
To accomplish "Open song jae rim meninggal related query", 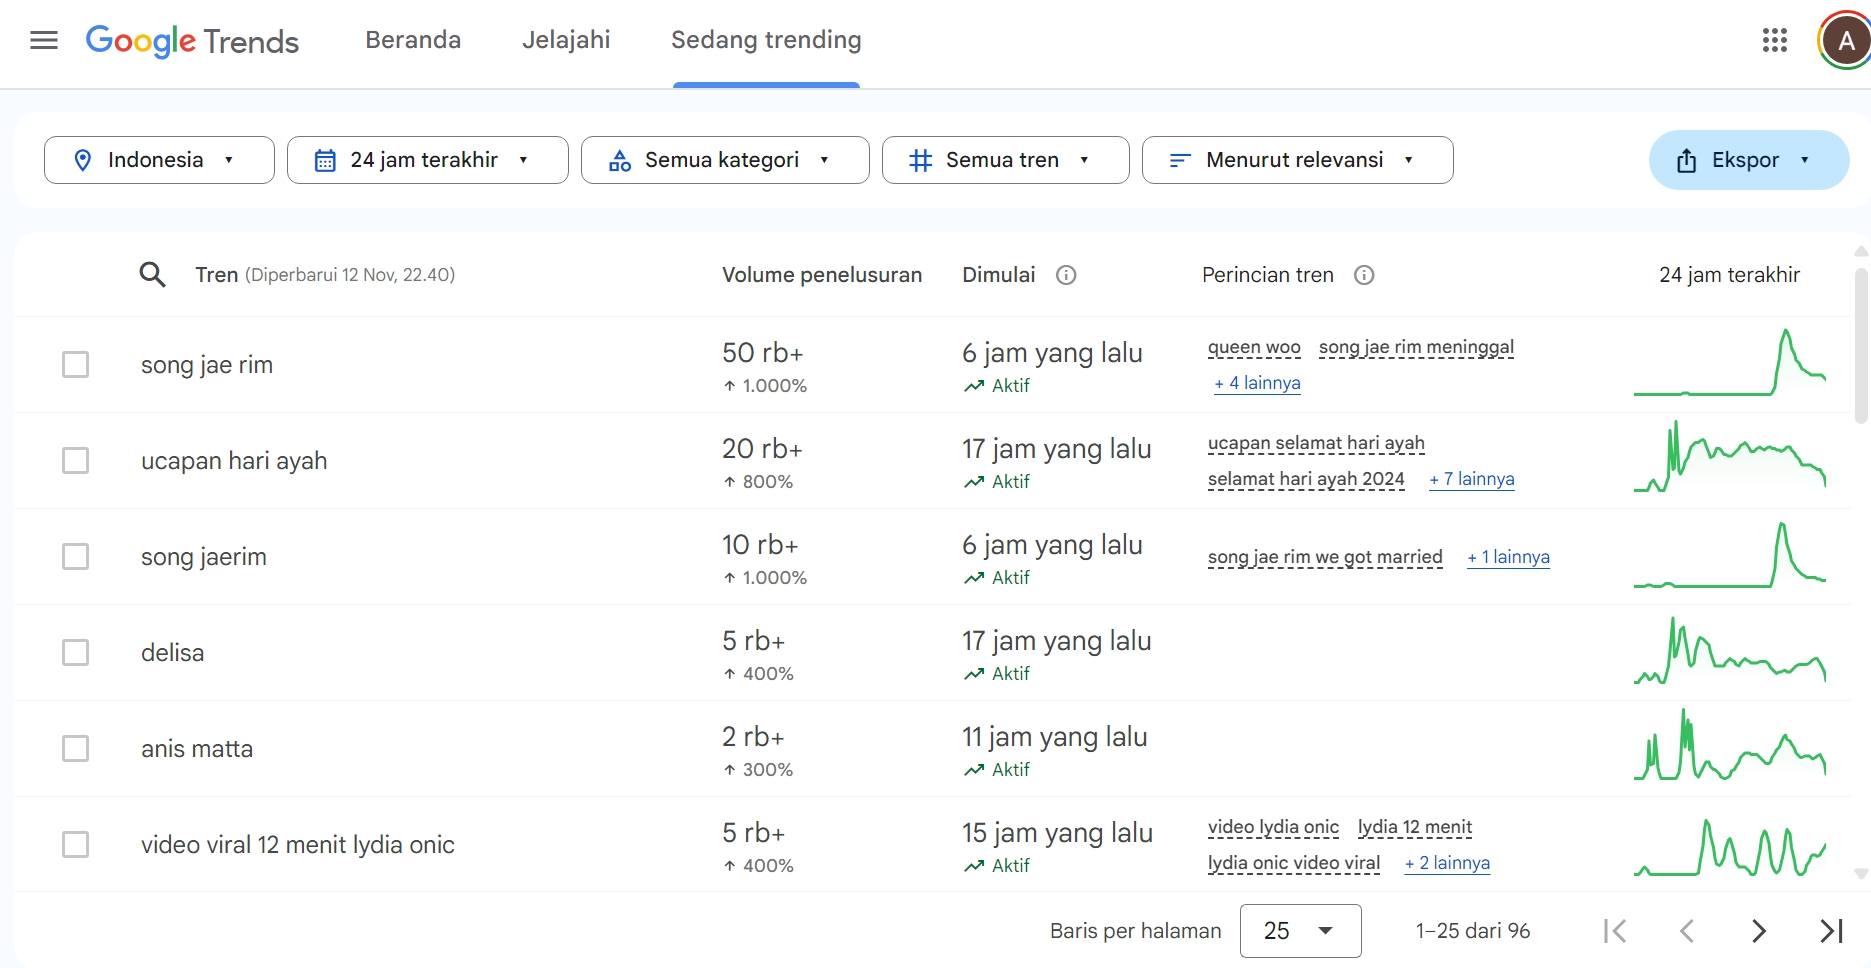I will (x=1416, y=347).
